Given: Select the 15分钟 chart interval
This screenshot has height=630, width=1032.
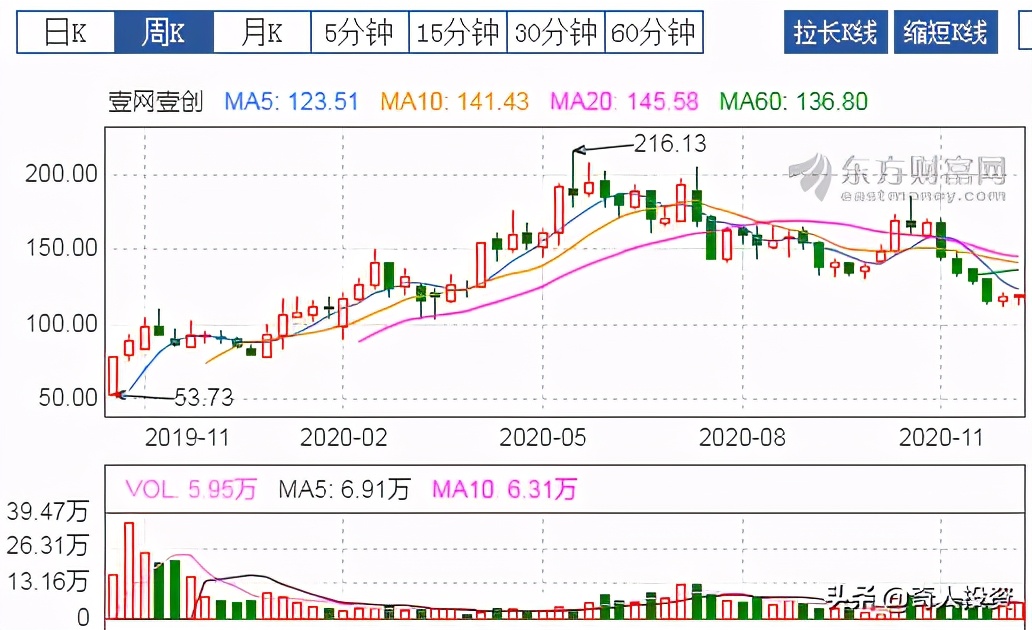Looking at the screenshot, I should (x=456, y=32).
